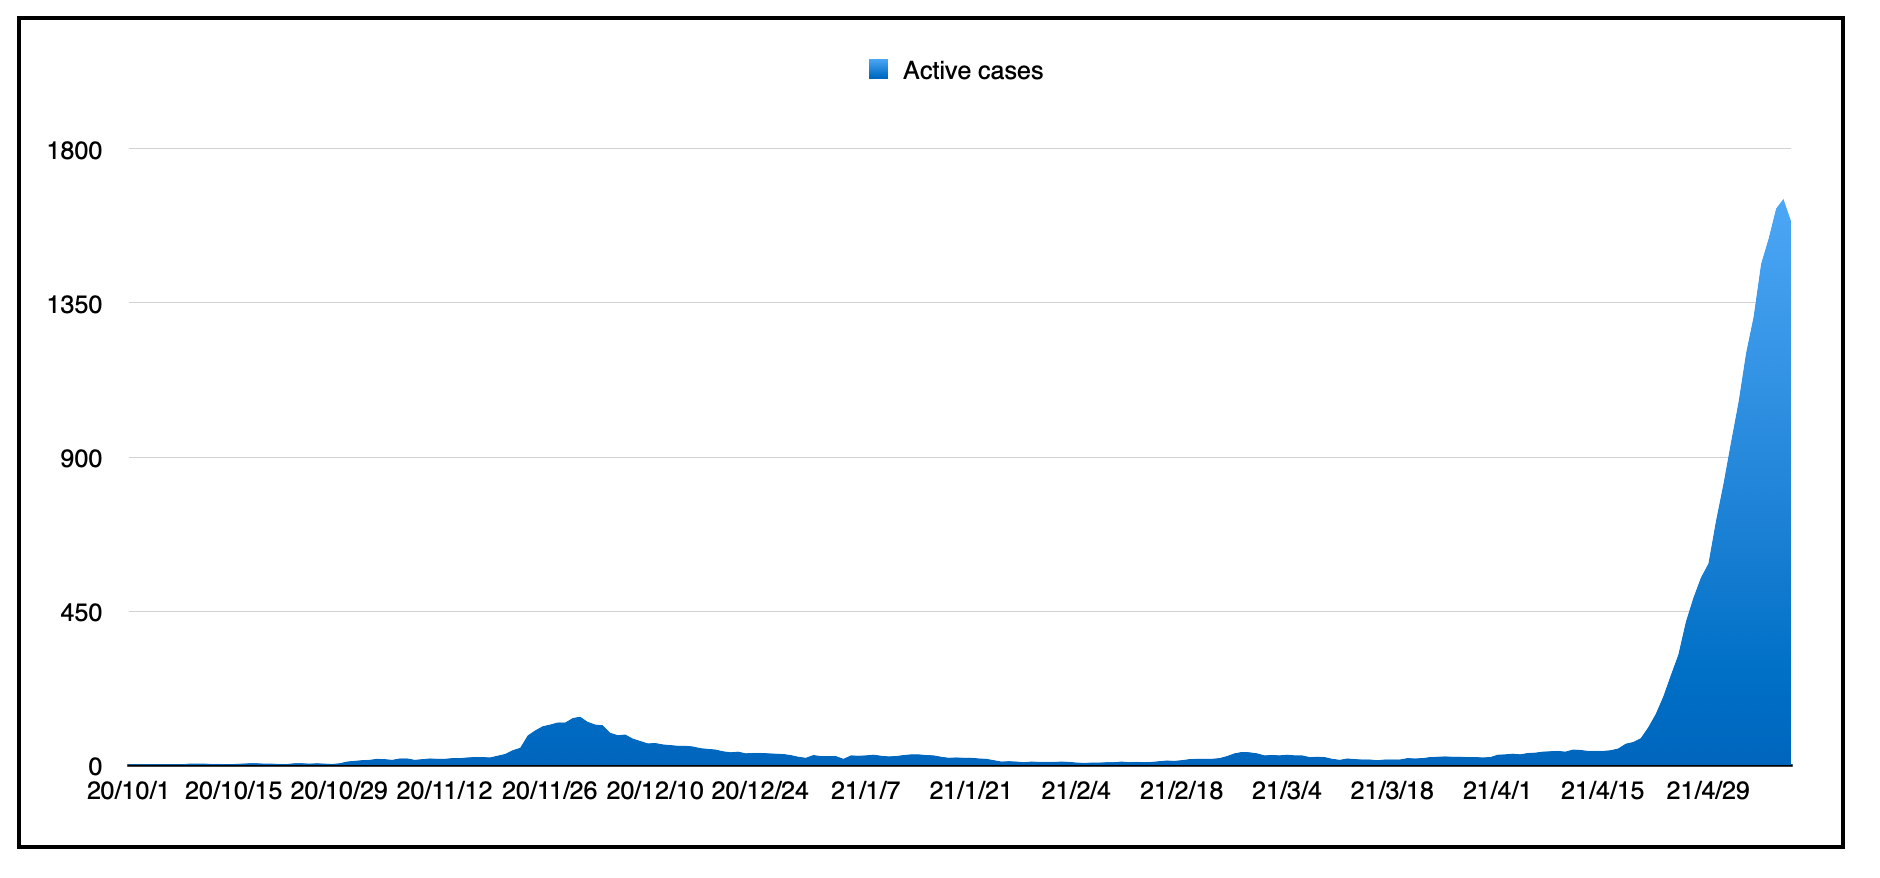Click the 20/10/1 date label
Image resolution: width=1880 pixels, height=878 pixels.
(x=128, y=791)
